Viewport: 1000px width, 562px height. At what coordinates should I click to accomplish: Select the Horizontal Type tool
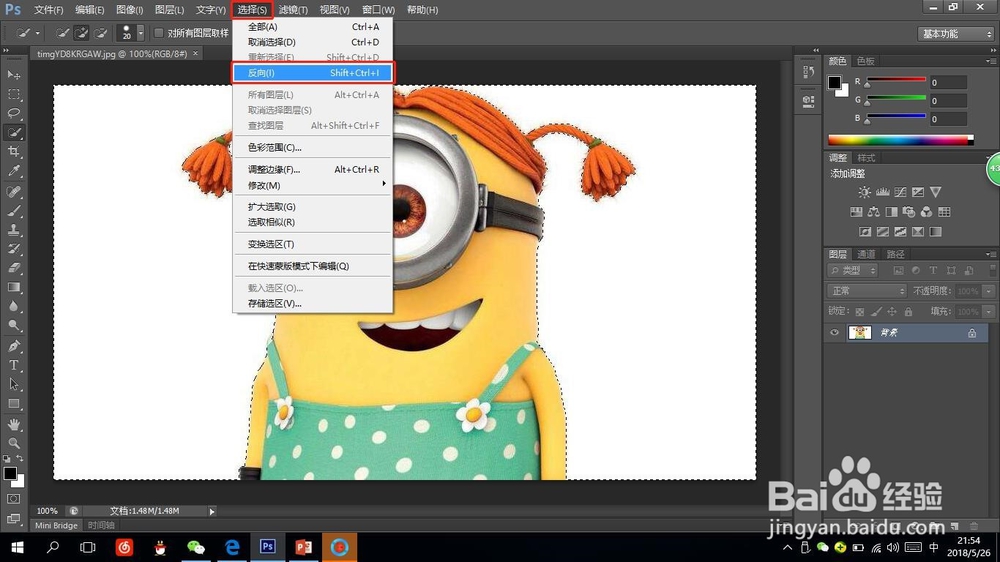pyautogui.click(x=13, y=366)
